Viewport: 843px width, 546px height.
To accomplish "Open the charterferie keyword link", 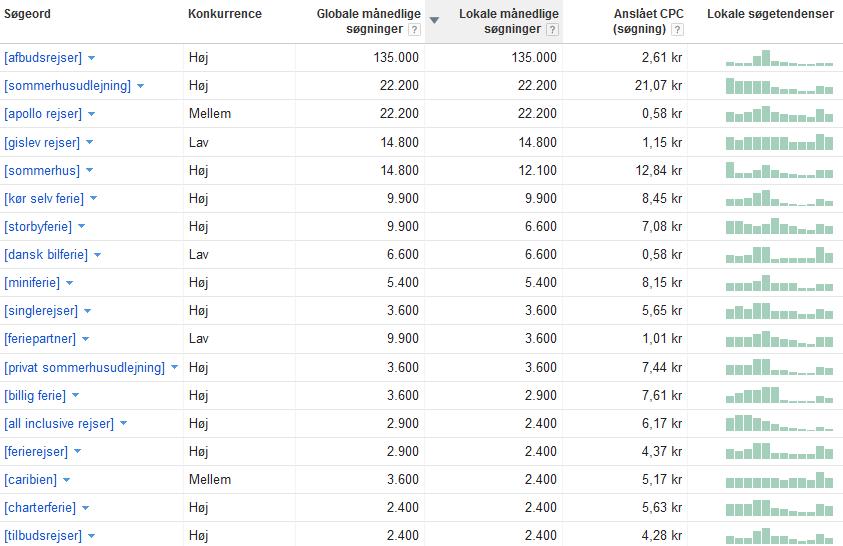I will coord(40,507).
